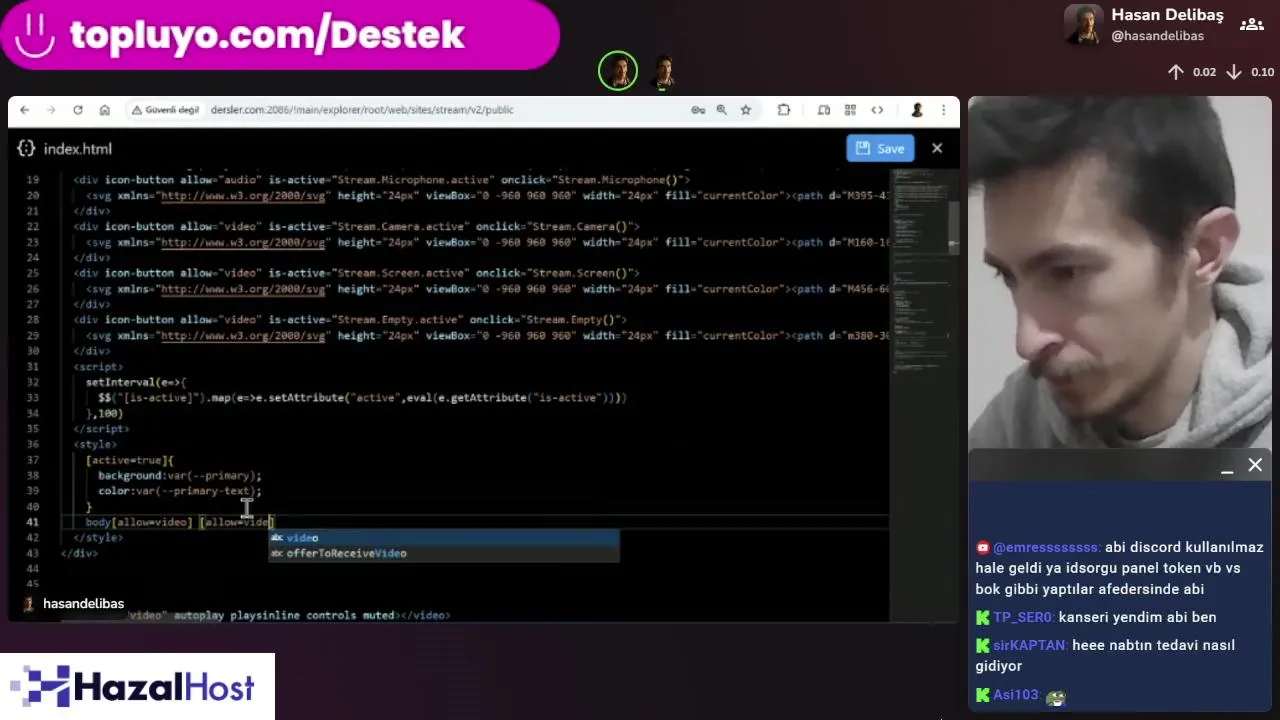Screen dimensions: 1280x720
Task: Click the smiley logo in topluyo banner
Action: point(35,35)
